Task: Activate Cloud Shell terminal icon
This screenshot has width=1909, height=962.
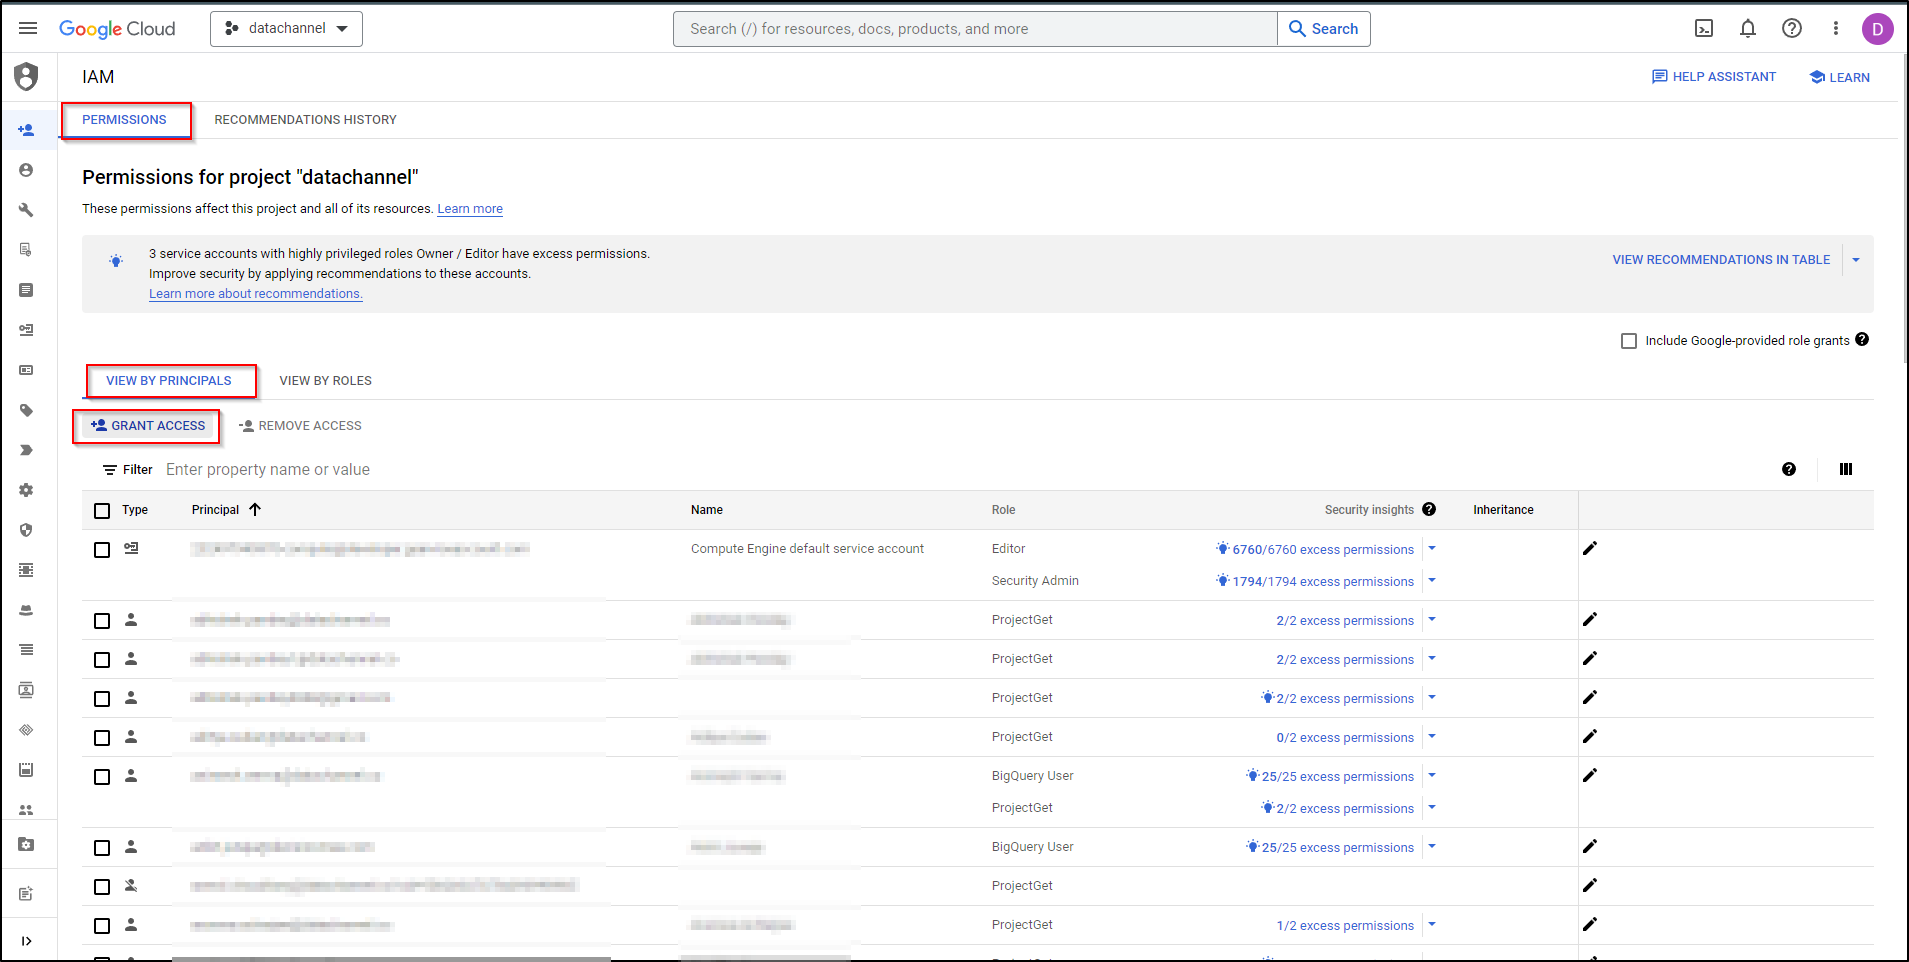Action: click(1704, 28)
